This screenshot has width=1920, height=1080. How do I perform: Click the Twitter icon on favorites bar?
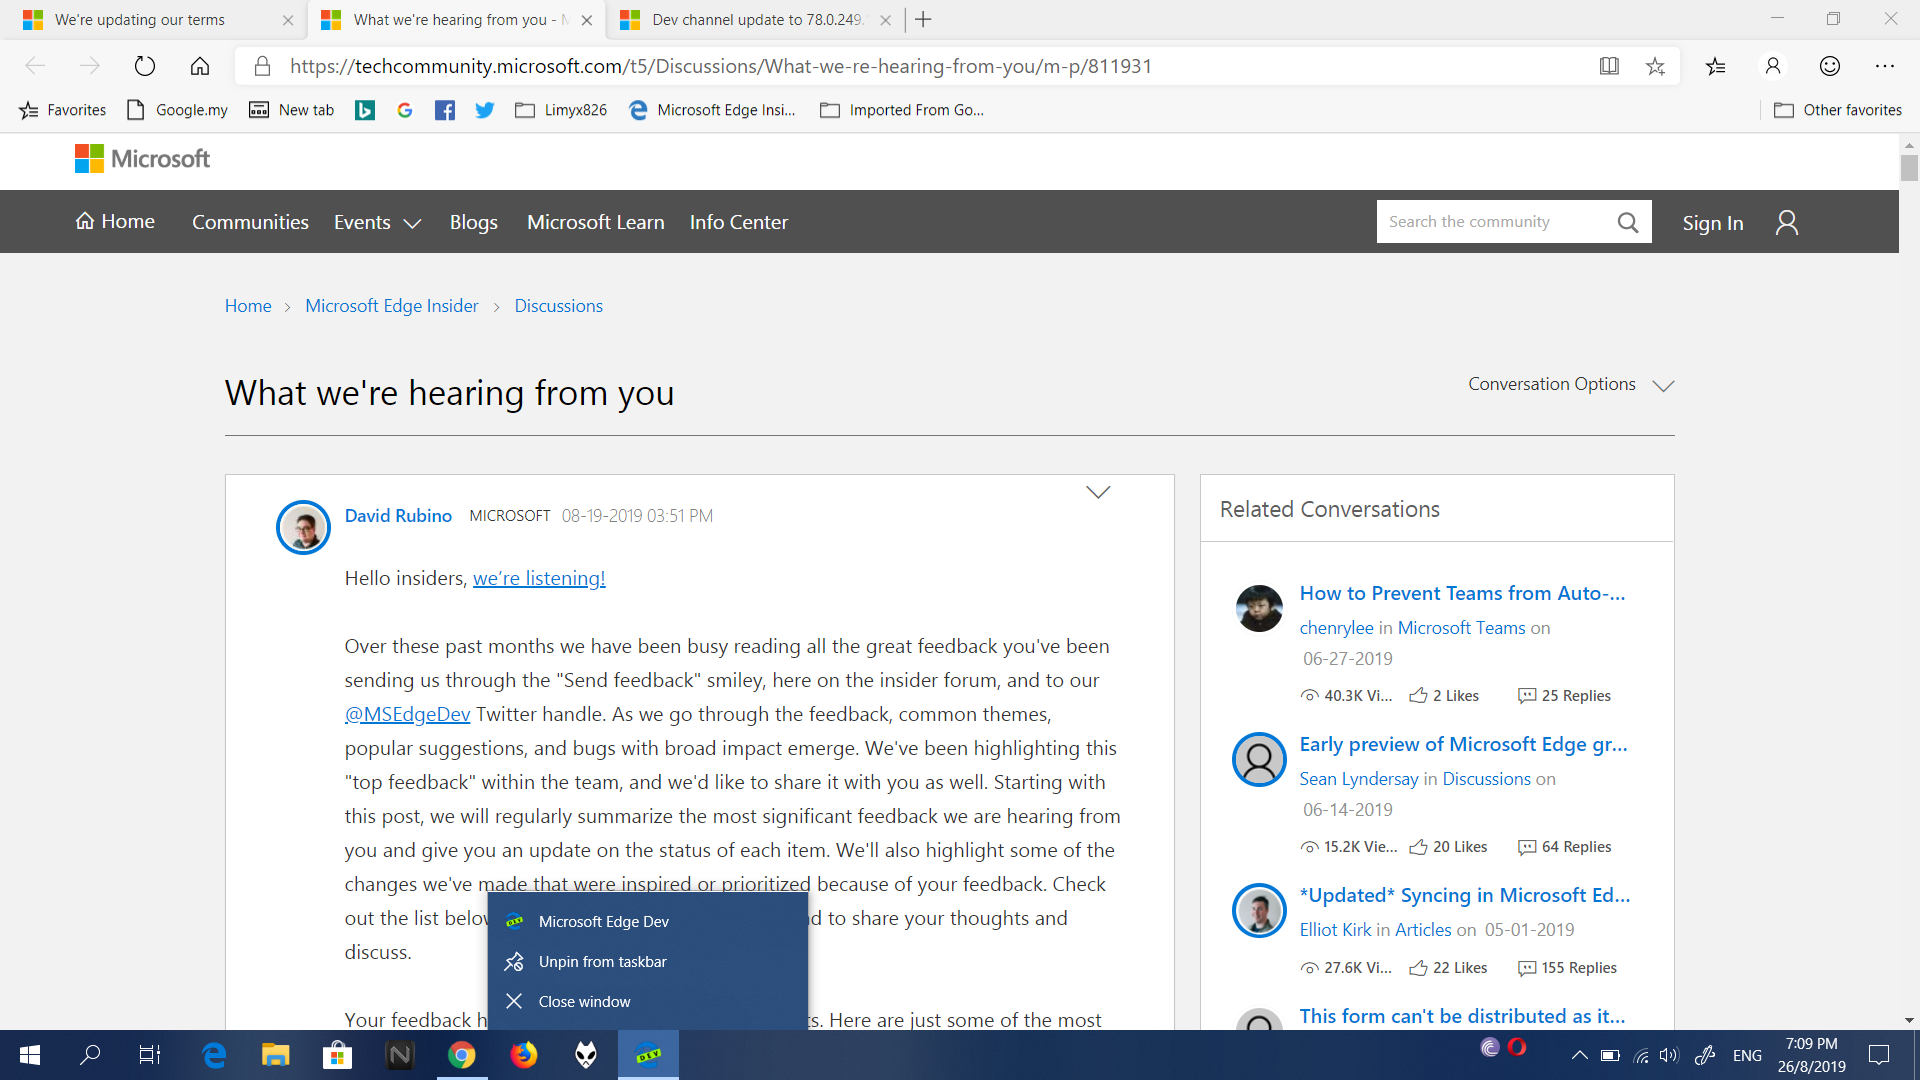pos(485,110)
